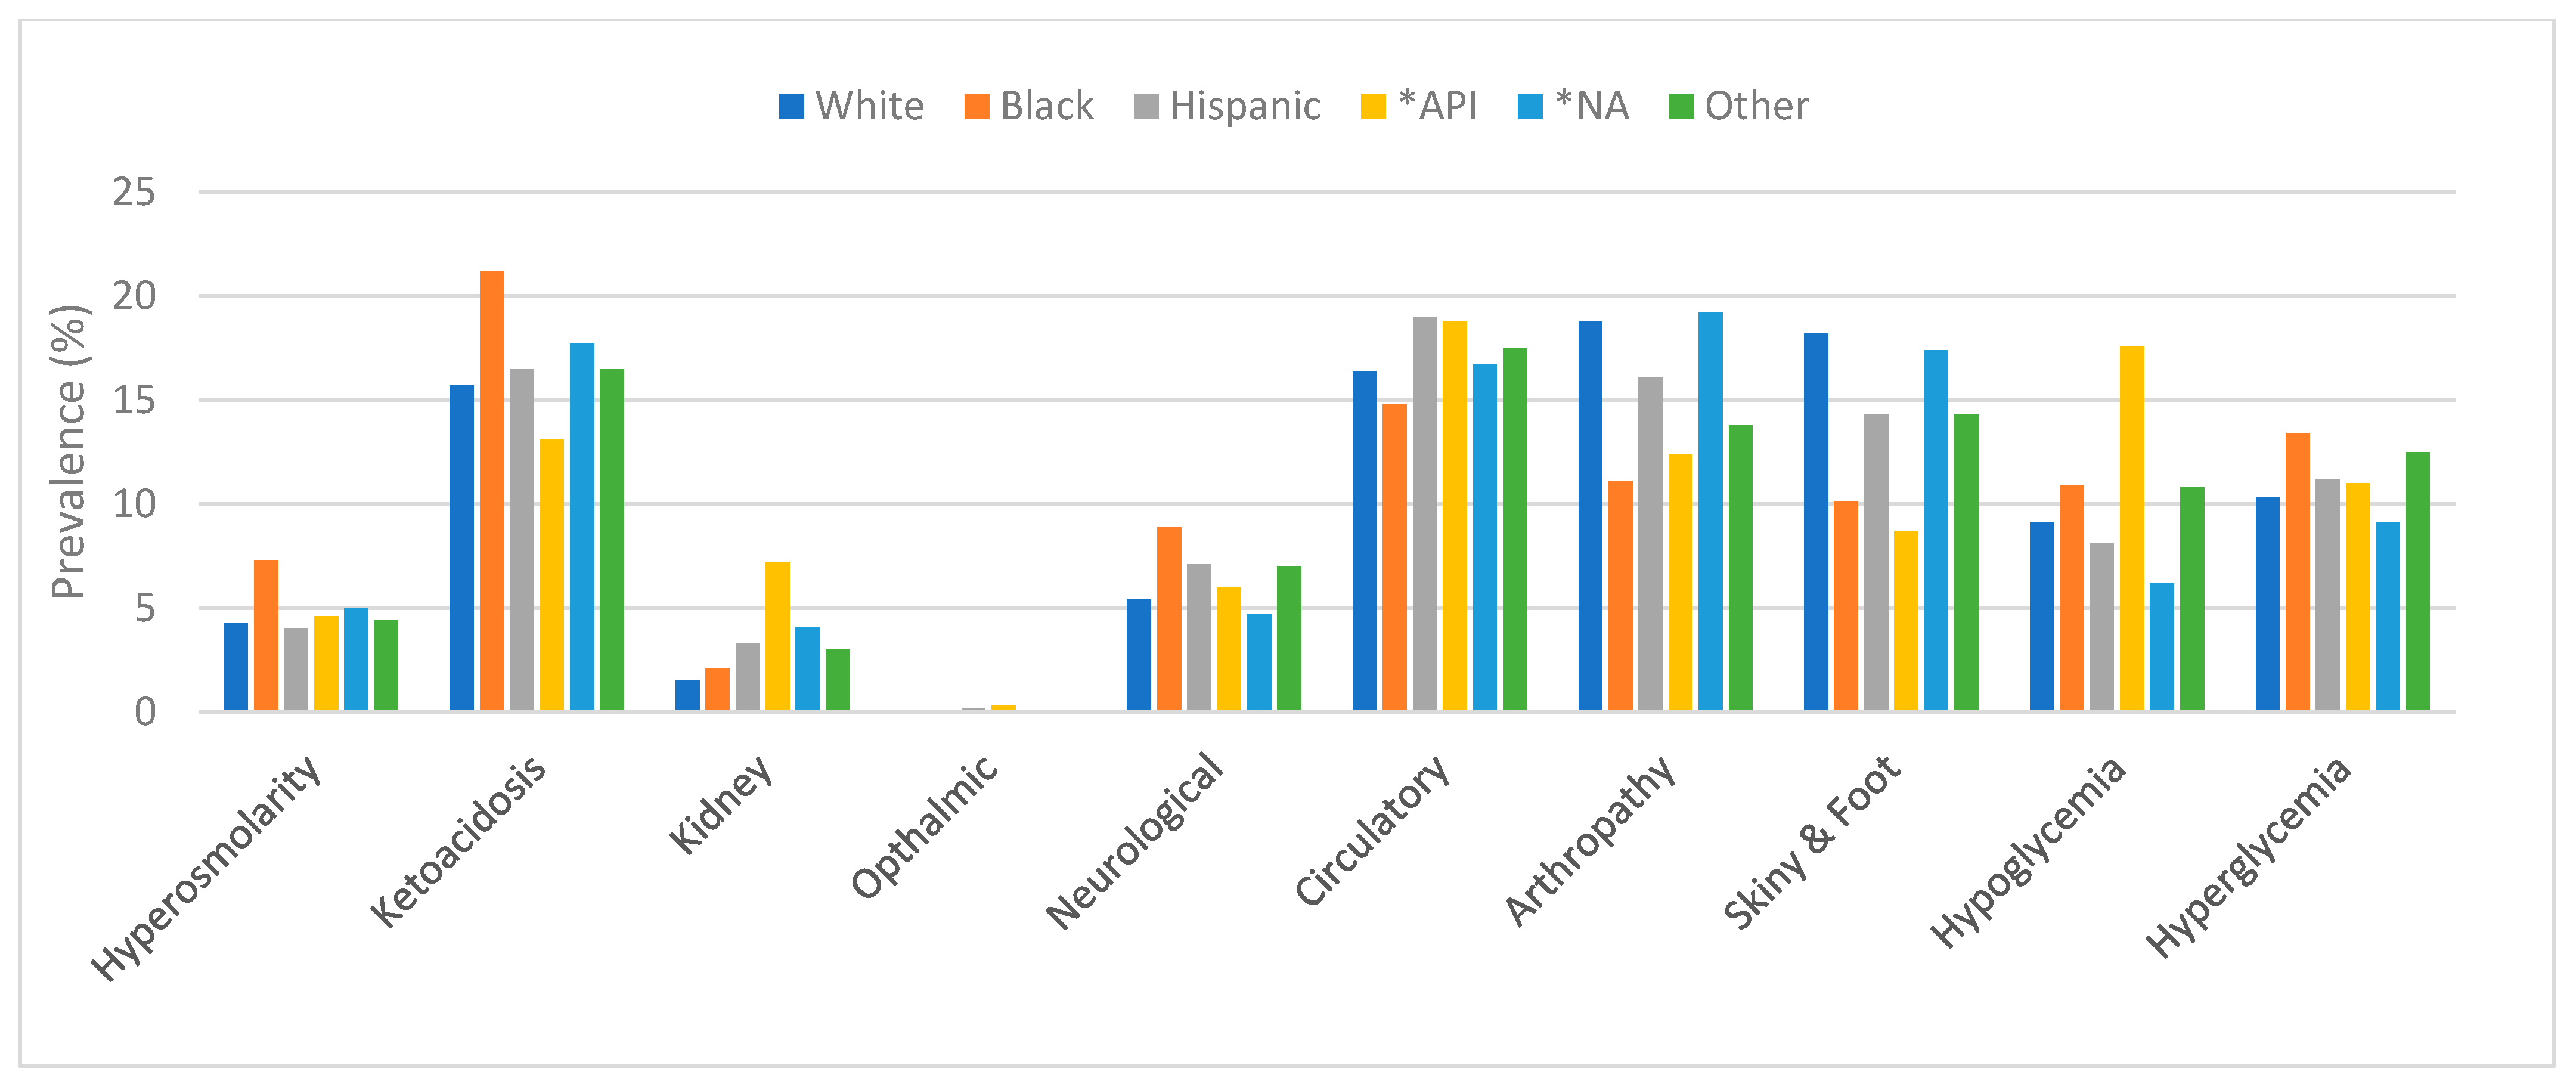Image resolution: width=2576 pixels, height=1090 pixels.
Task: Click the yellow *API bar in Hypoglycemia
Action: pyautogui.click(x=2132, y=528)
